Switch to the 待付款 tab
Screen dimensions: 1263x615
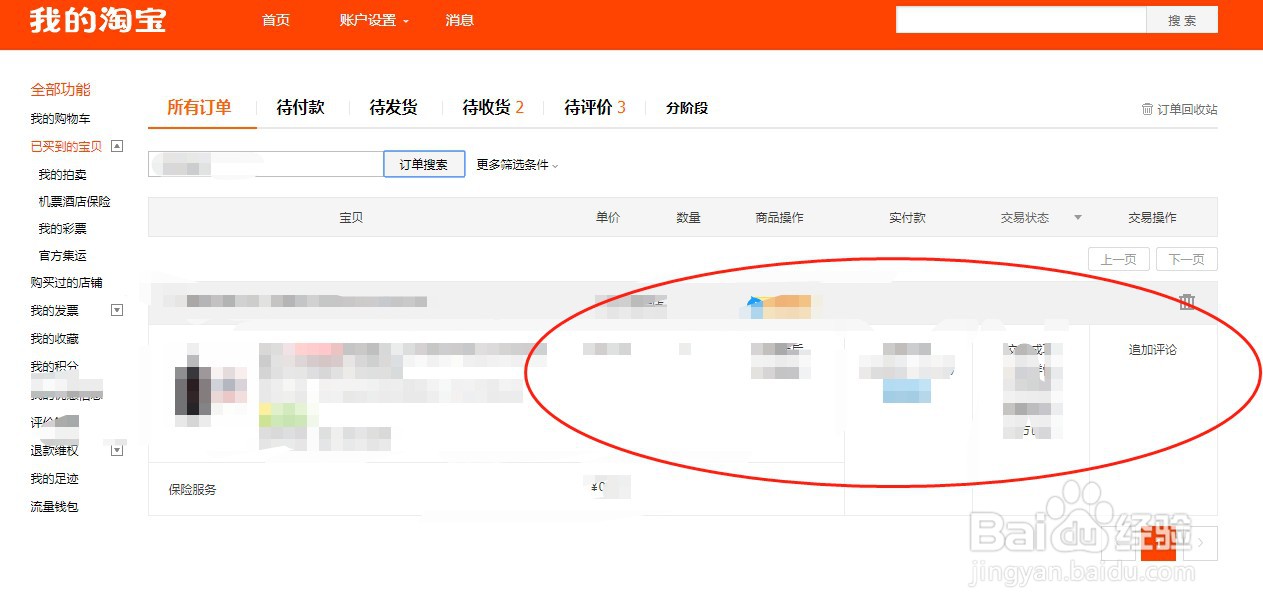(x=300, y=107)
